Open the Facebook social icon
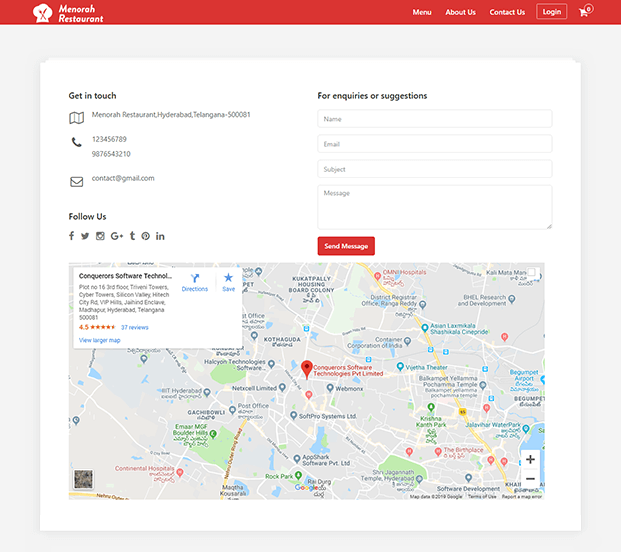The height and width of the screenshot is (552, 621). 71,236
